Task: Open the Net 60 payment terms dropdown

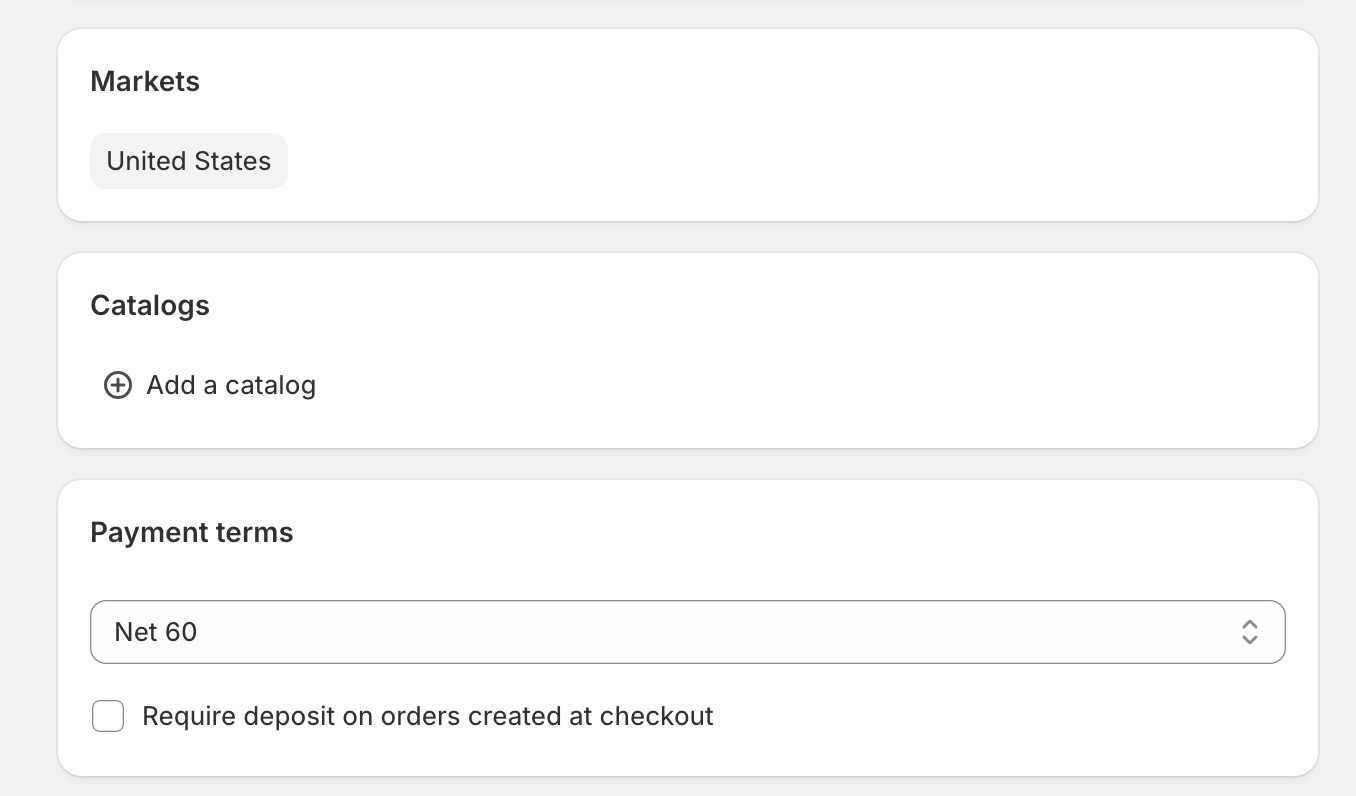Action: tap(687, 632)
